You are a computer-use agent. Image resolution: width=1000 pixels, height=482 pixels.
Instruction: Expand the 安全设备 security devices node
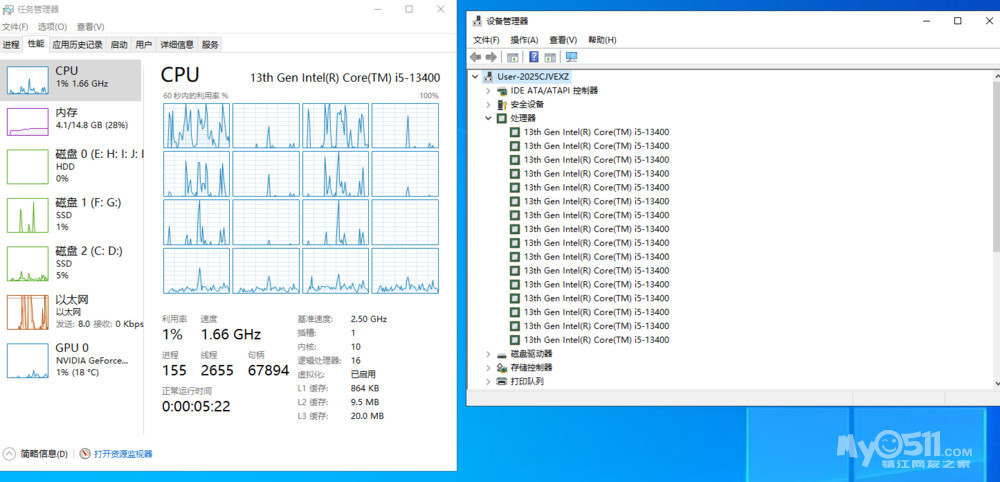pos(488,104)
